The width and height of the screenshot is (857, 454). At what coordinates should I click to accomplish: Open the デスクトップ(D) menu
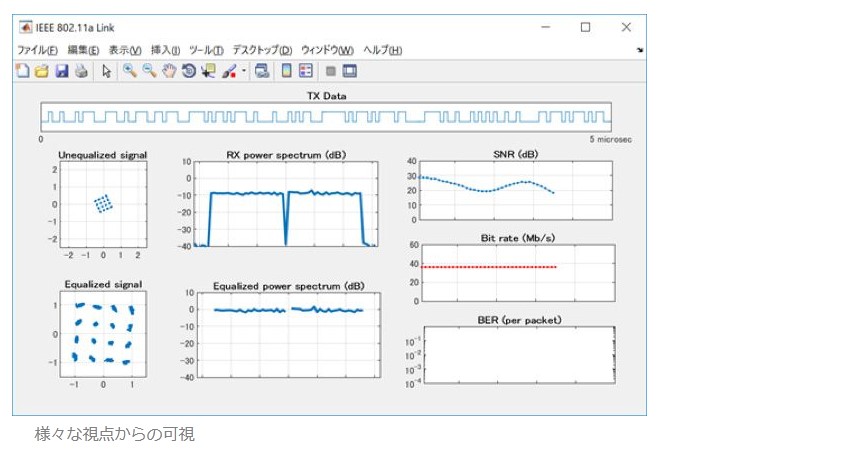262,50
